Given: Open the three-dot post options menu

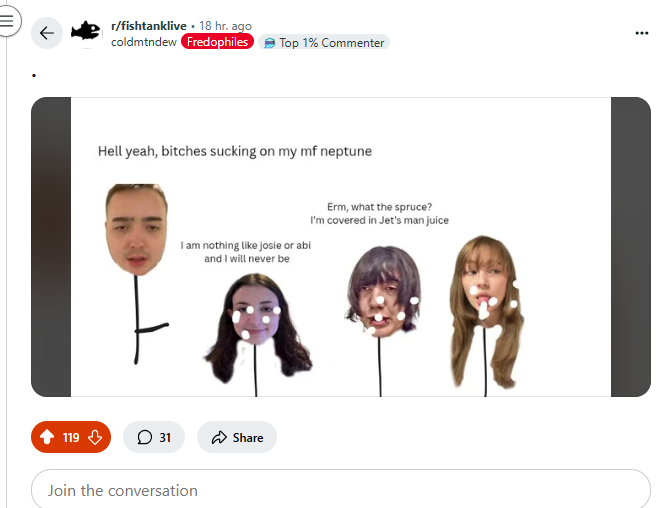Looking at the screenshot, I should (x=642, y=33).
